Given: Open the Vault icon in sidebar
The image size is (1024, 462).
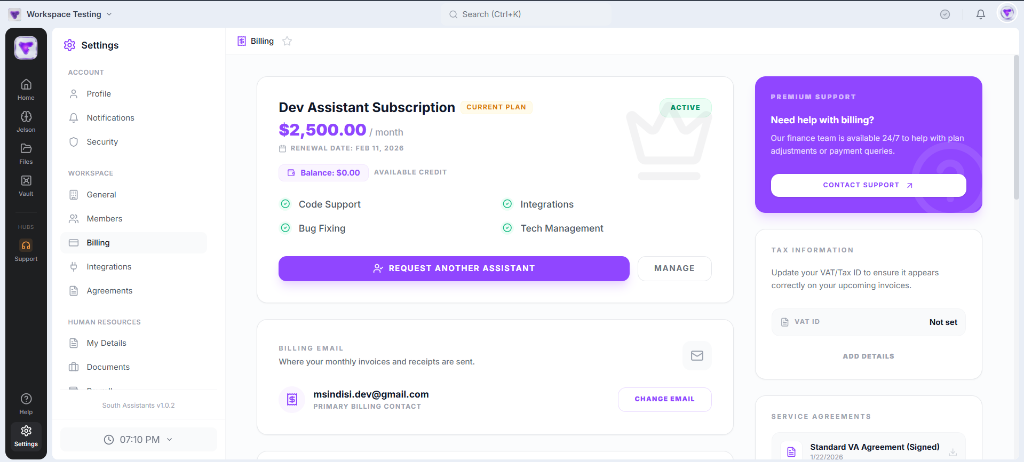Looking at the screenshot, I should (26, 184).
